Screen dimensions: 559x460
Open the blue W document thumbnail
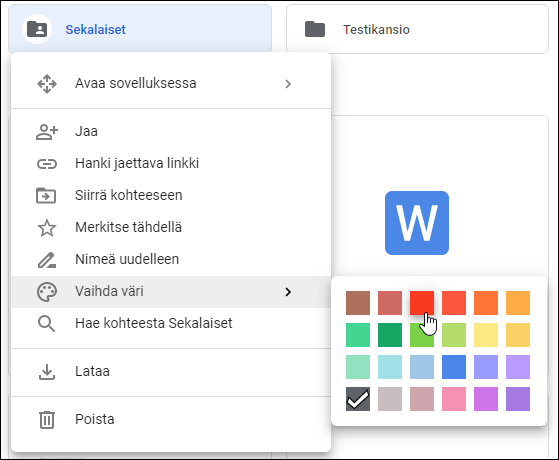[x=417, y=223]
